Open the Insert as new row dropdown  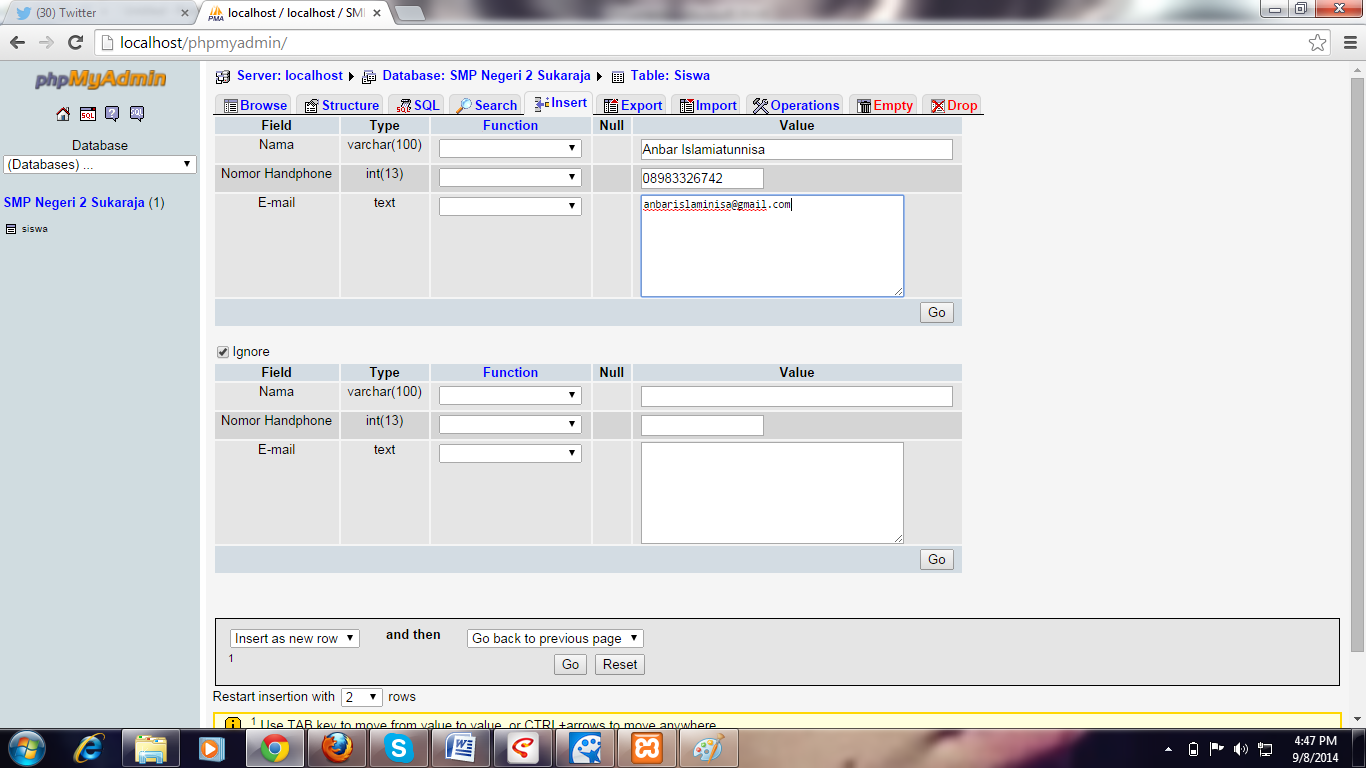(x=293, y=638)
